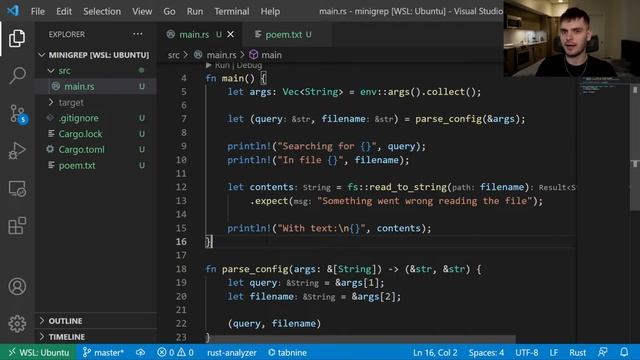This screenshot has height=360, width=640.
Task: Click the EXPLORER panel title
Action: tap(67, 34)
